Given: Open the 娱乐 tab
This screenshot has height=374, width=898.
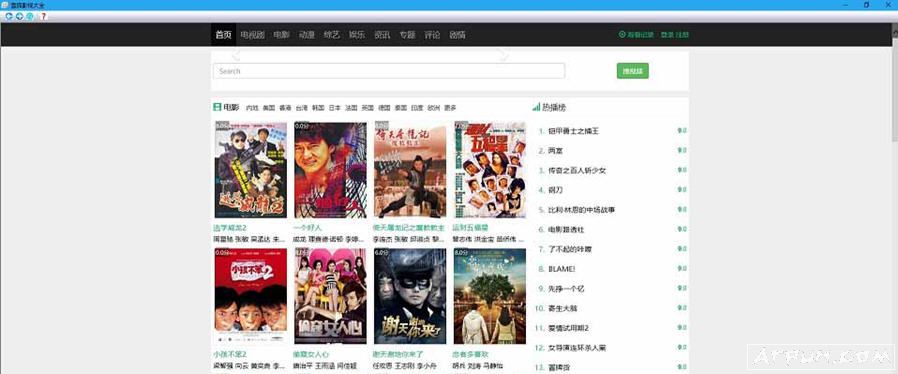Looking at the screenshot, I should [x=357, y=35].
